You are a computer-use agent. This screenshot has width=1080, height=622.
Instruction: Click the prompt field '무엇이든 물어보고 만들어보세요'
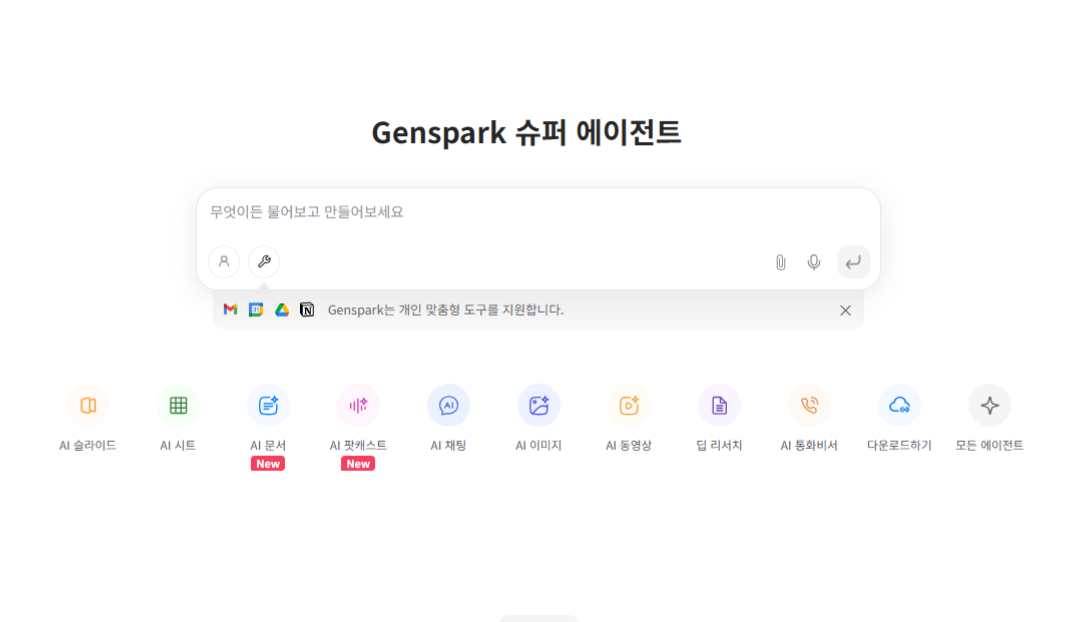point(538,212)
